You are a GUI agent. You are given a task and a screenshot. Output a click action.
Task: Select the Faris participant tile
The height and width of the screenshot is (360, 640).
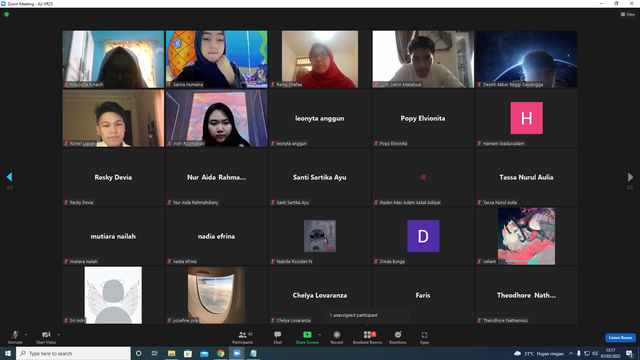(423, 295)
